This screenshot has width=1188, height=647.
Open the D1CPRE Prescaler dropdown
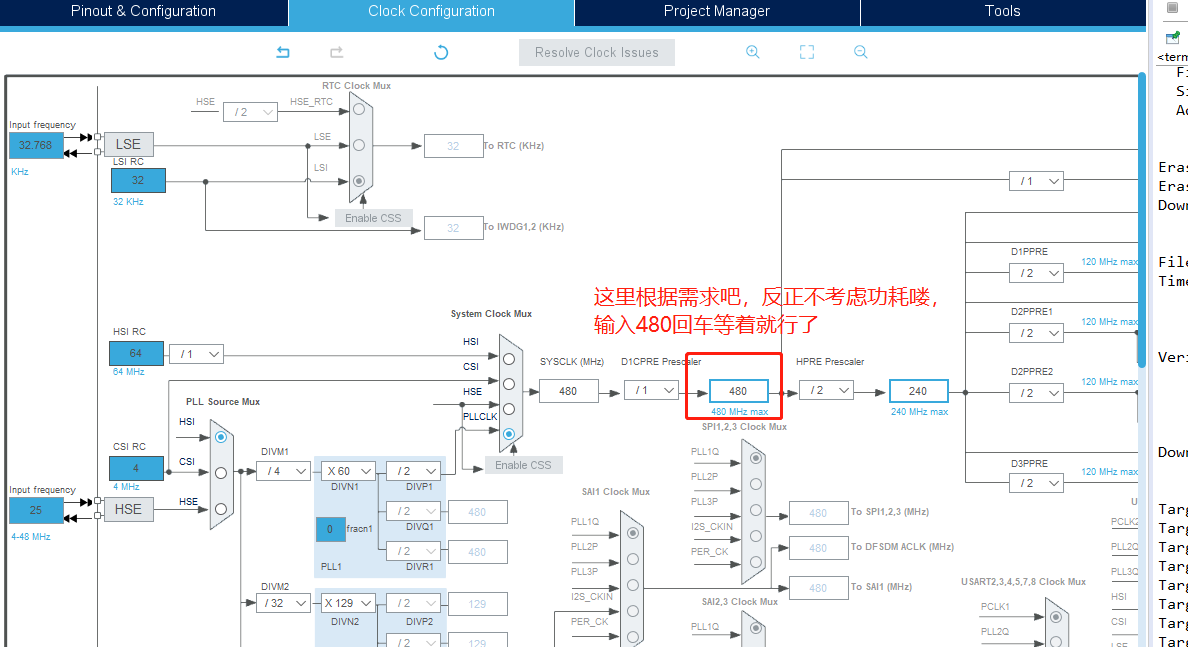[x=651, y=390]
